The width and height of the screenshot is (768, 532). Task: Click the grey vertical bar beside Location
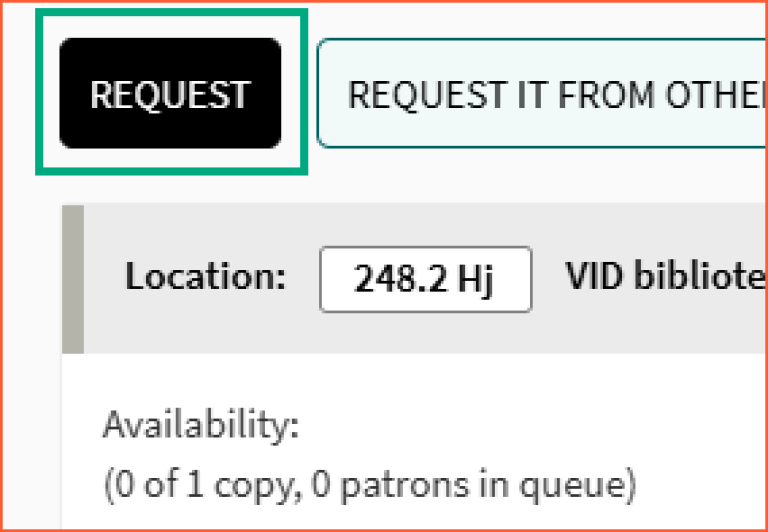point(73,279)
